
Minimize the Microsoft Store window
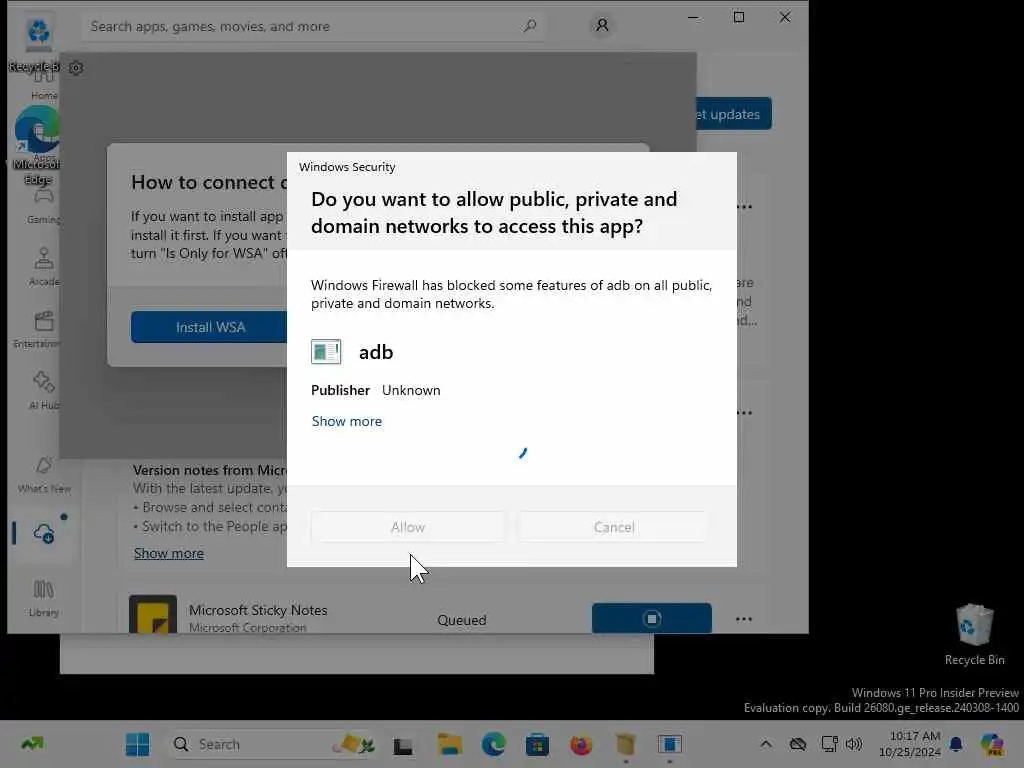pyautogui.click(x=694, y=17)
